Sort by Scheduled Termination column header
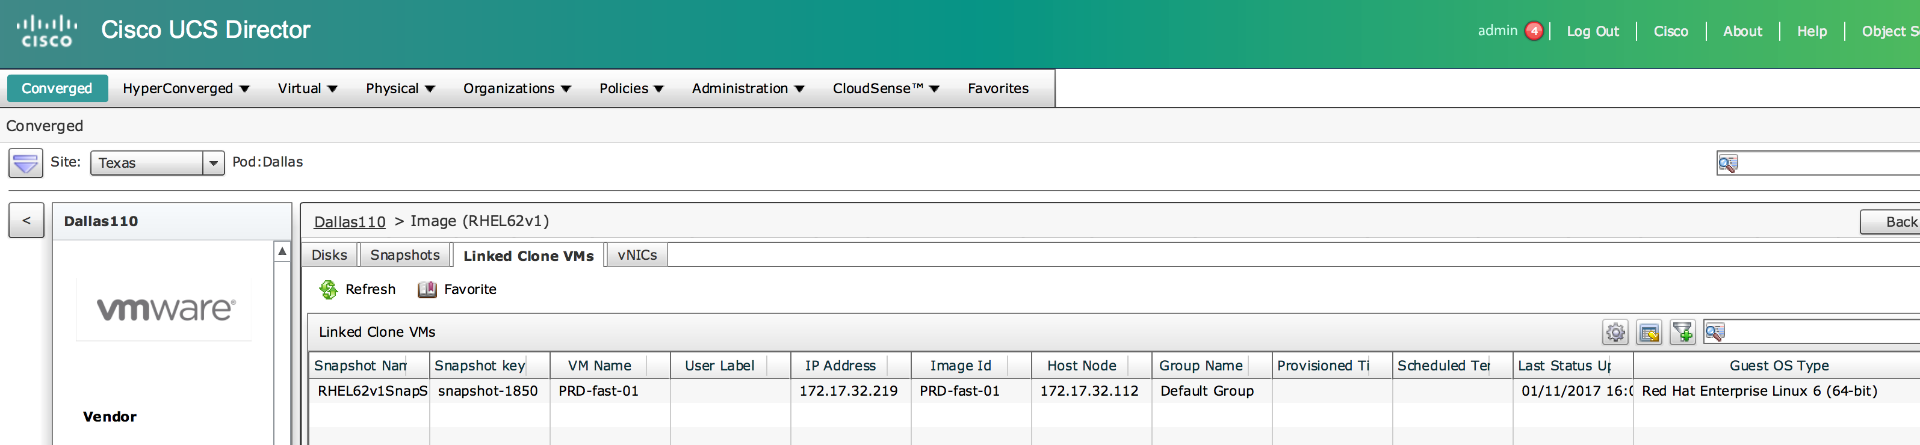The width and height of the screenshot is (1920, 445). pyautogui.click(x=1452, y=365)
